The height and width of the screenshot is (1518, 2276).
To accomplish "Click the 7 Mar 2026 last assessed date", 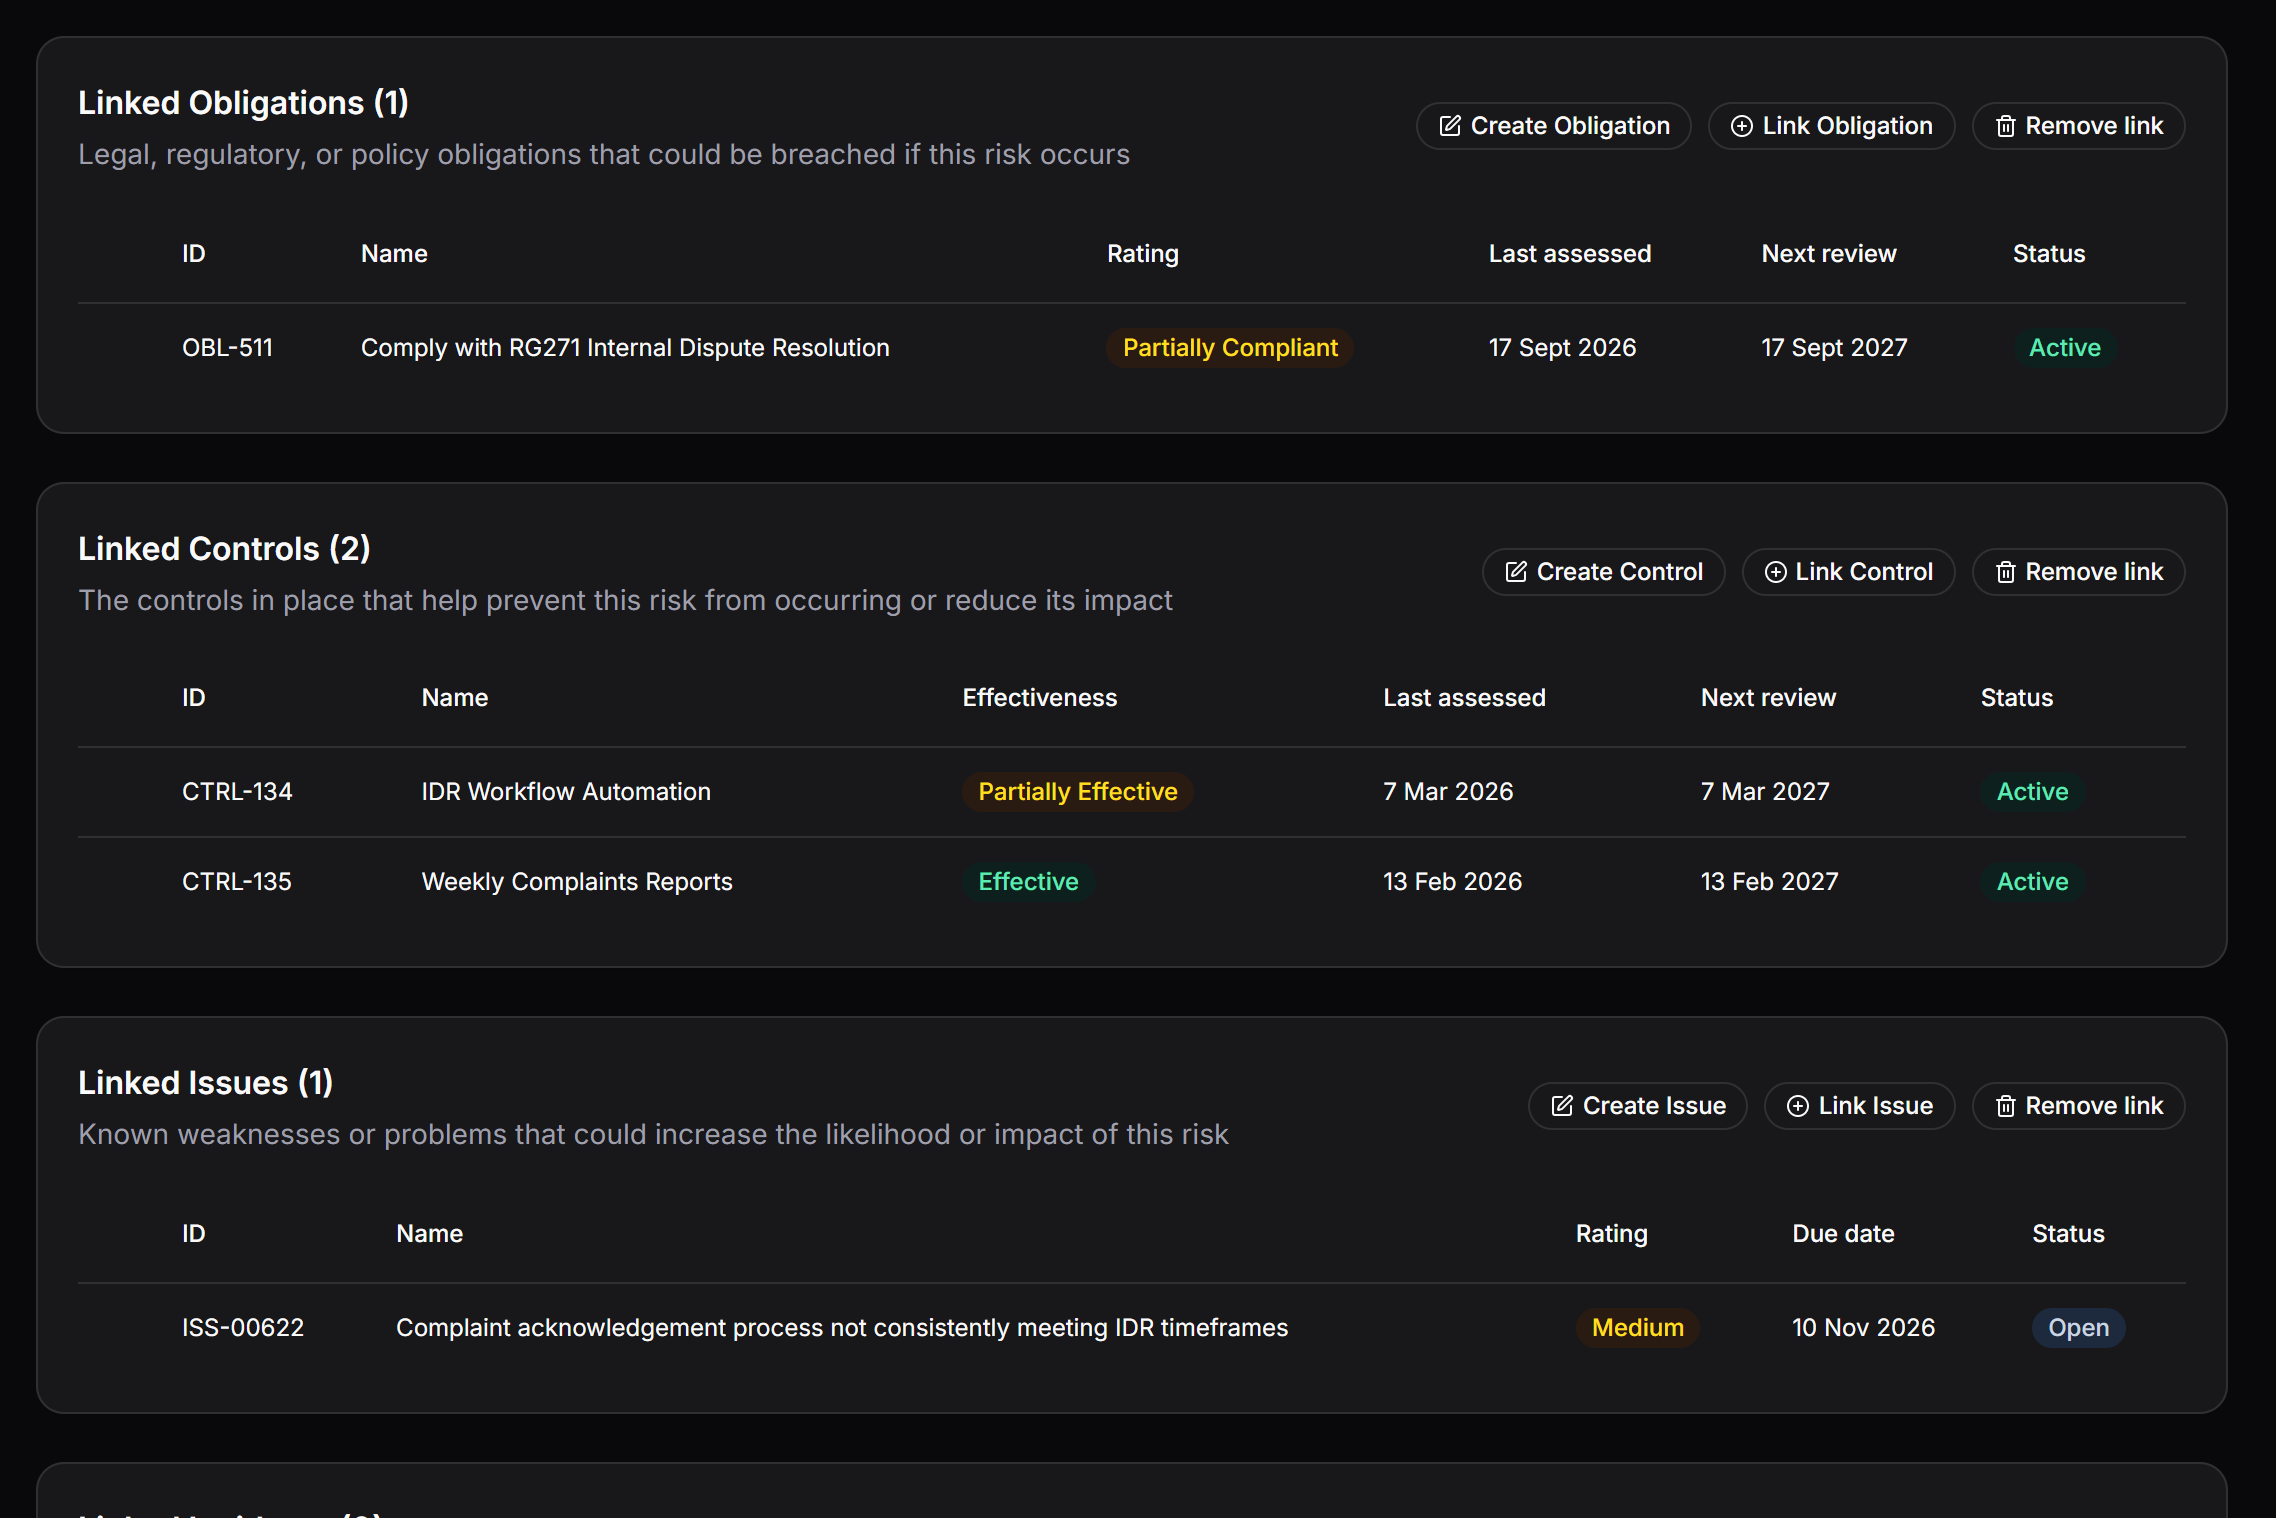I will click(1448, 792).
